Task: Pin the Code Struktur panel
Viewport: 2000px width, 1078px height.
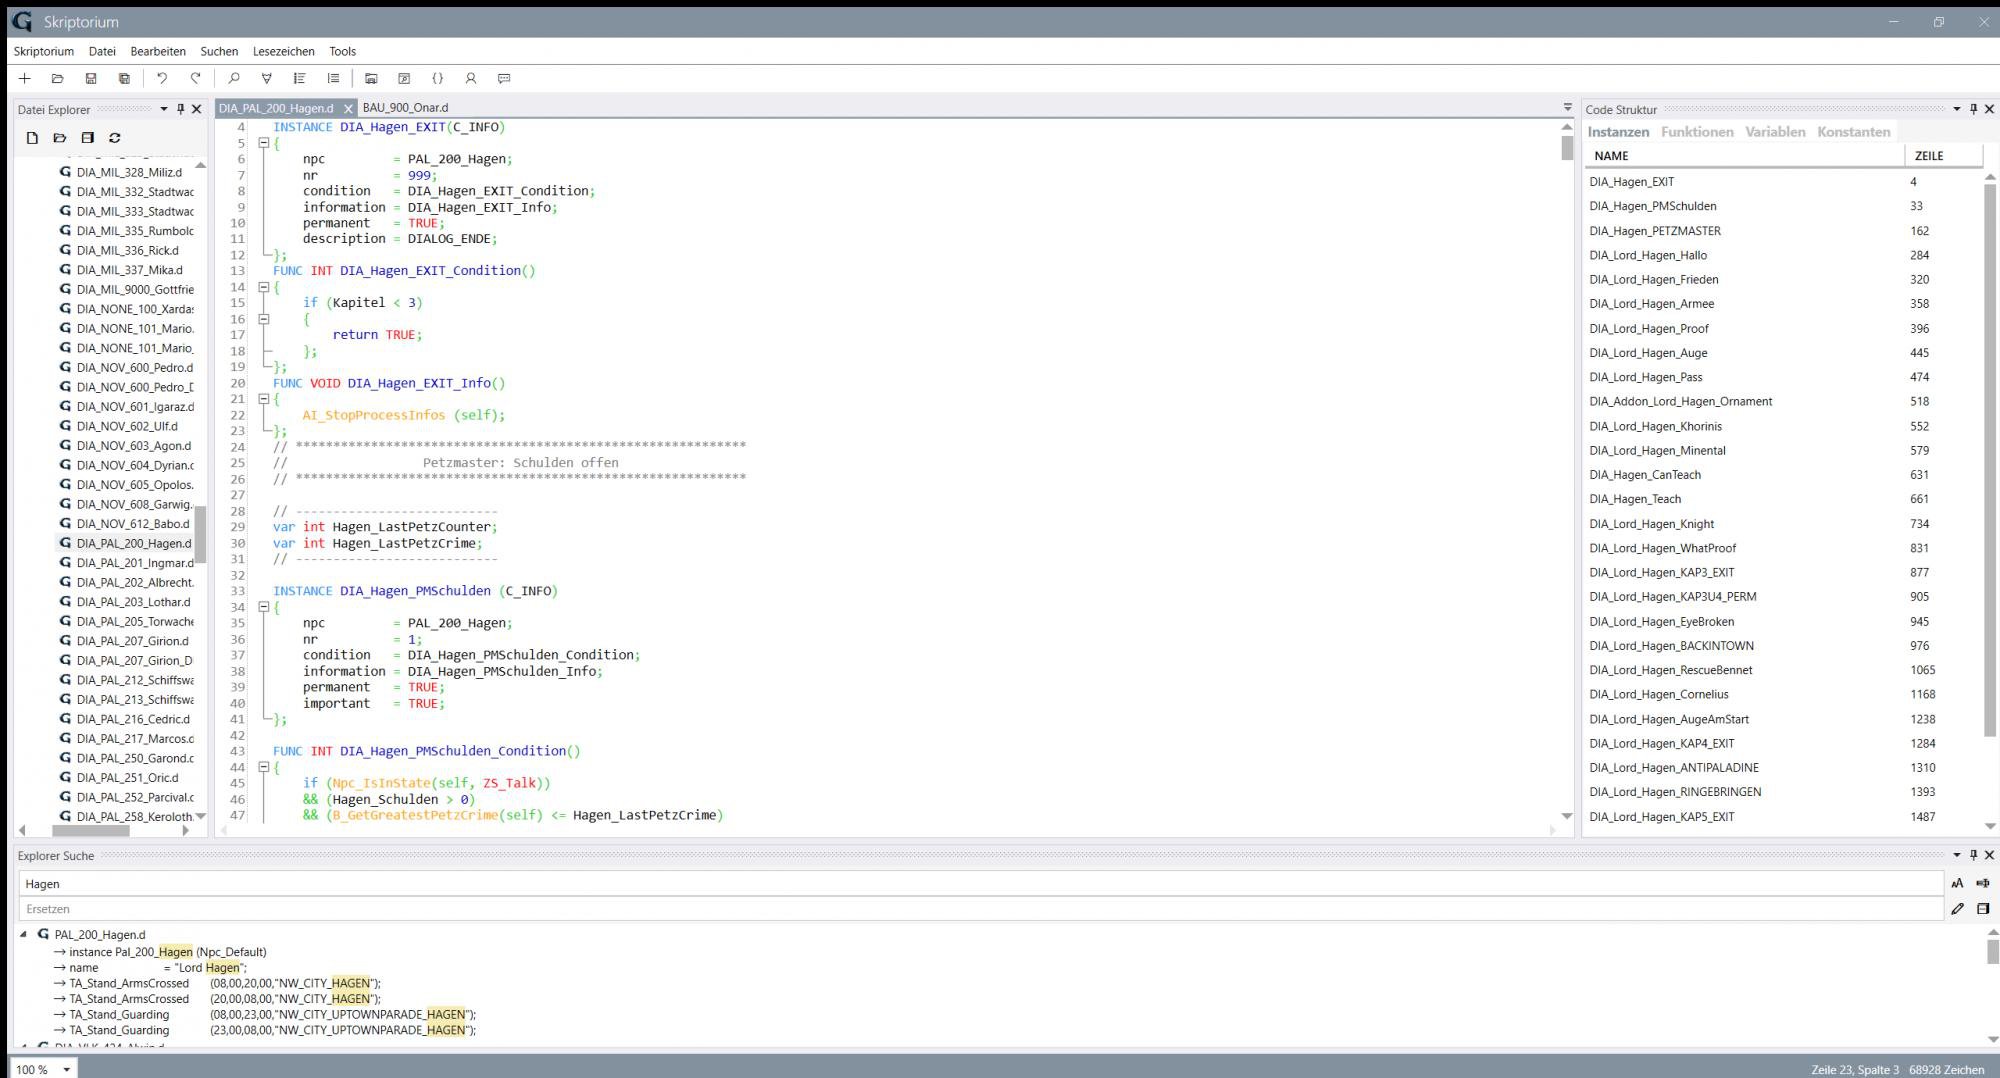Action: pyautogui.click(x=1973, y=109)
